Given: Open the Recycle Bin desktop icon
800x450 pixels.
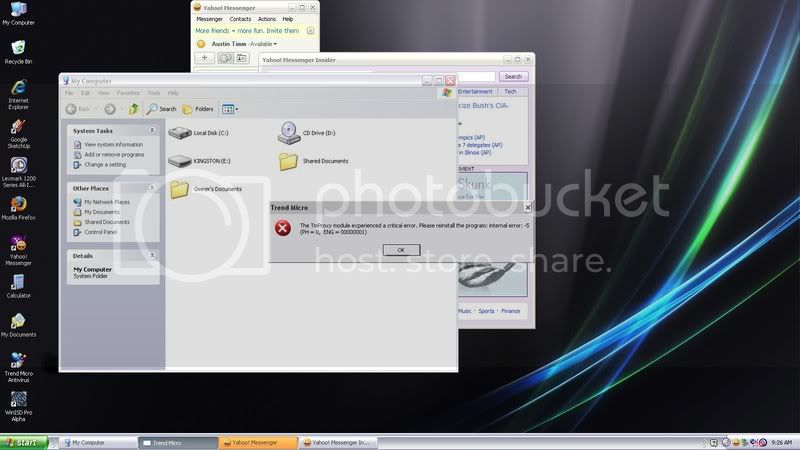Looking at the screenshot, I should pyautogui.click(x=18, y=52).
